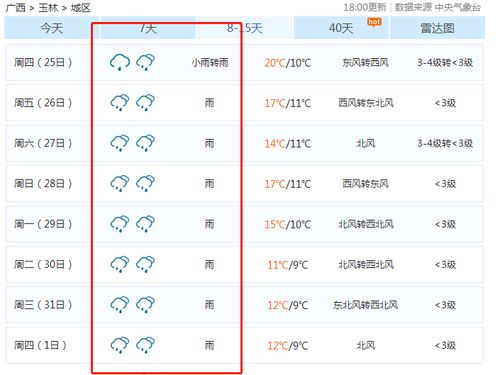Image resolution: width=500 pixels, height=375 pixels.
Task: Click 3-4级转<3级 for 周四 25日
Action: (445, 62)
